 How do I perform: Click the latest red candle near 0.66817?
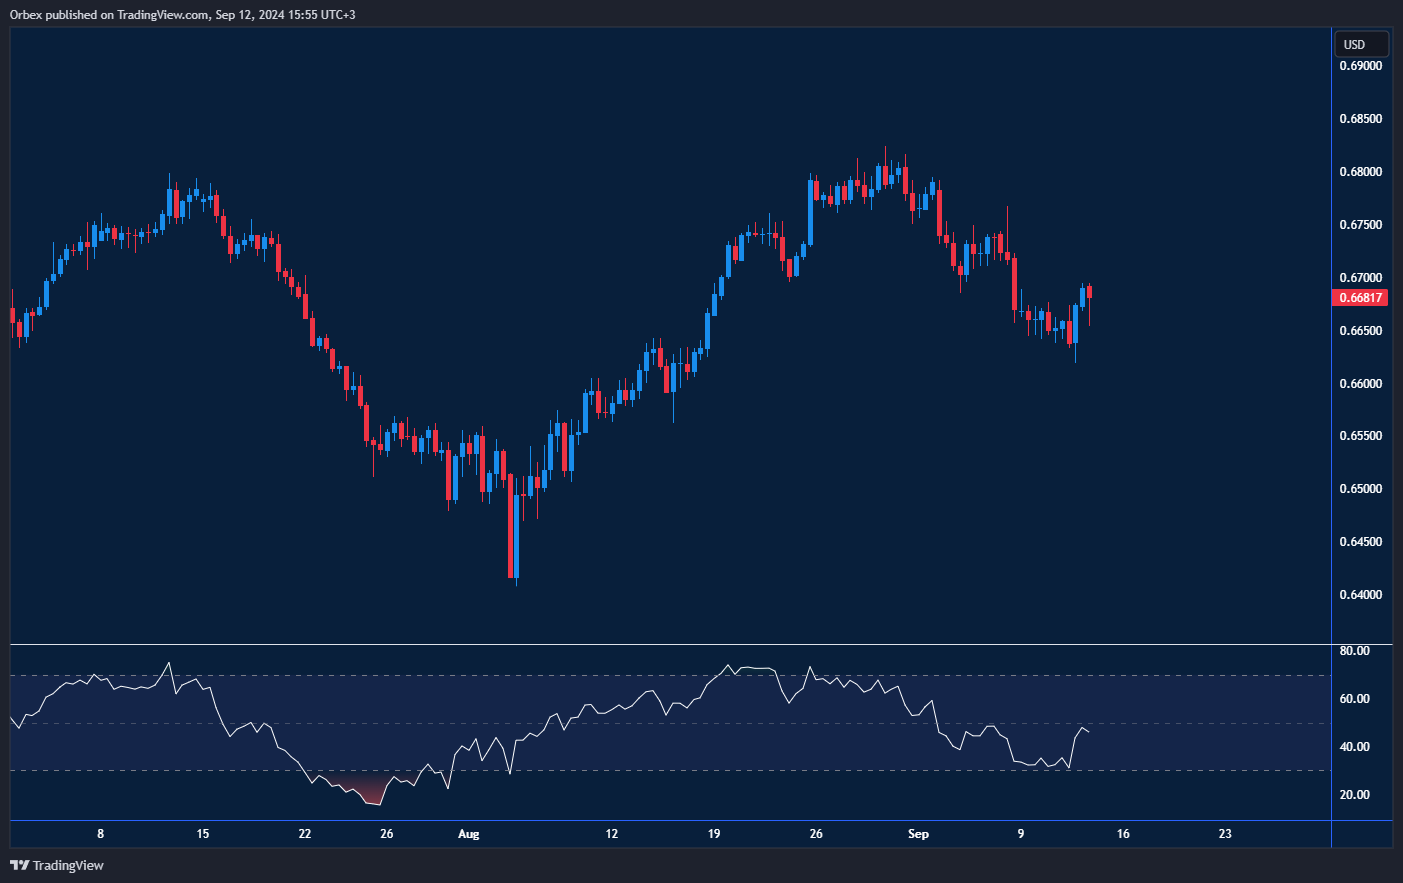tap(1089, 292)
